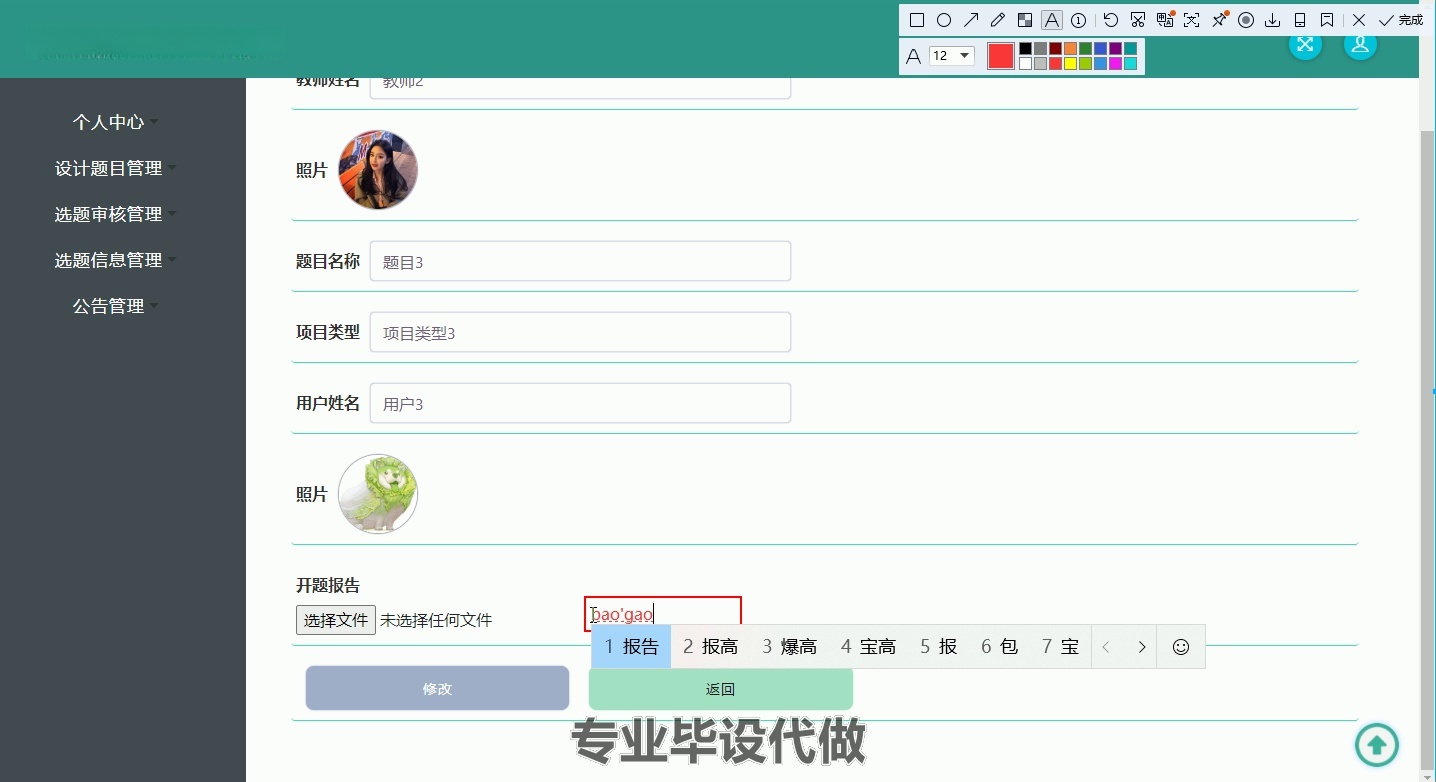Viewport: 1436px width, 782px height.
Task: Pick the orange color swatch
Action: [1070, 48]
